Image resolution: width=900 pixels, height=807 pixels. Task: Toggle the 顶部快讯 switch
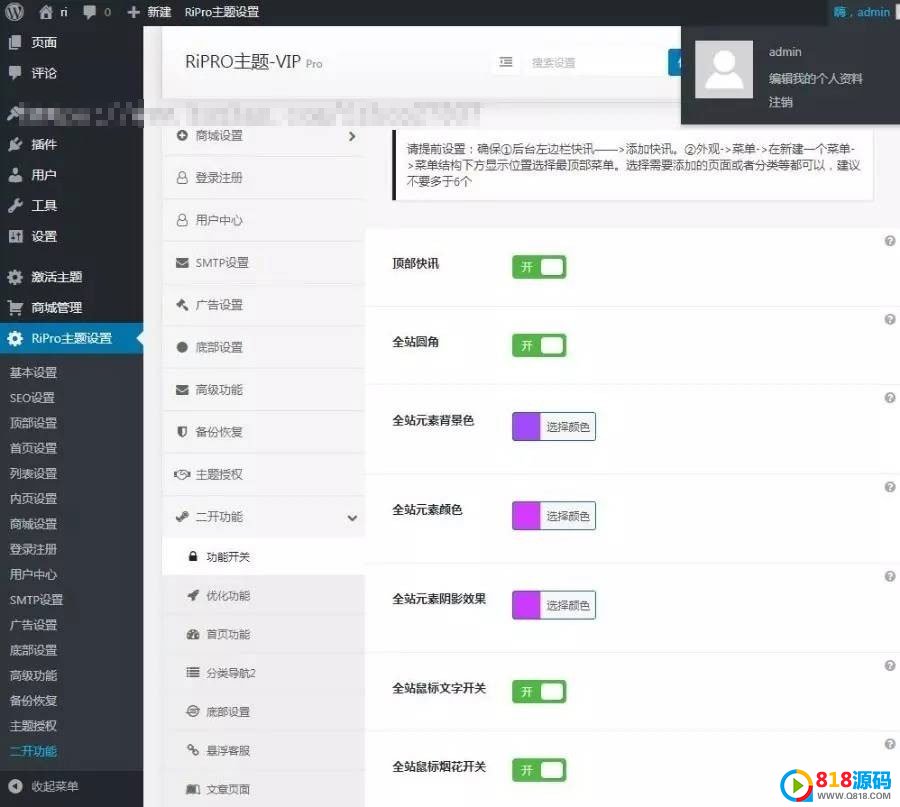[x=539, y=267]
